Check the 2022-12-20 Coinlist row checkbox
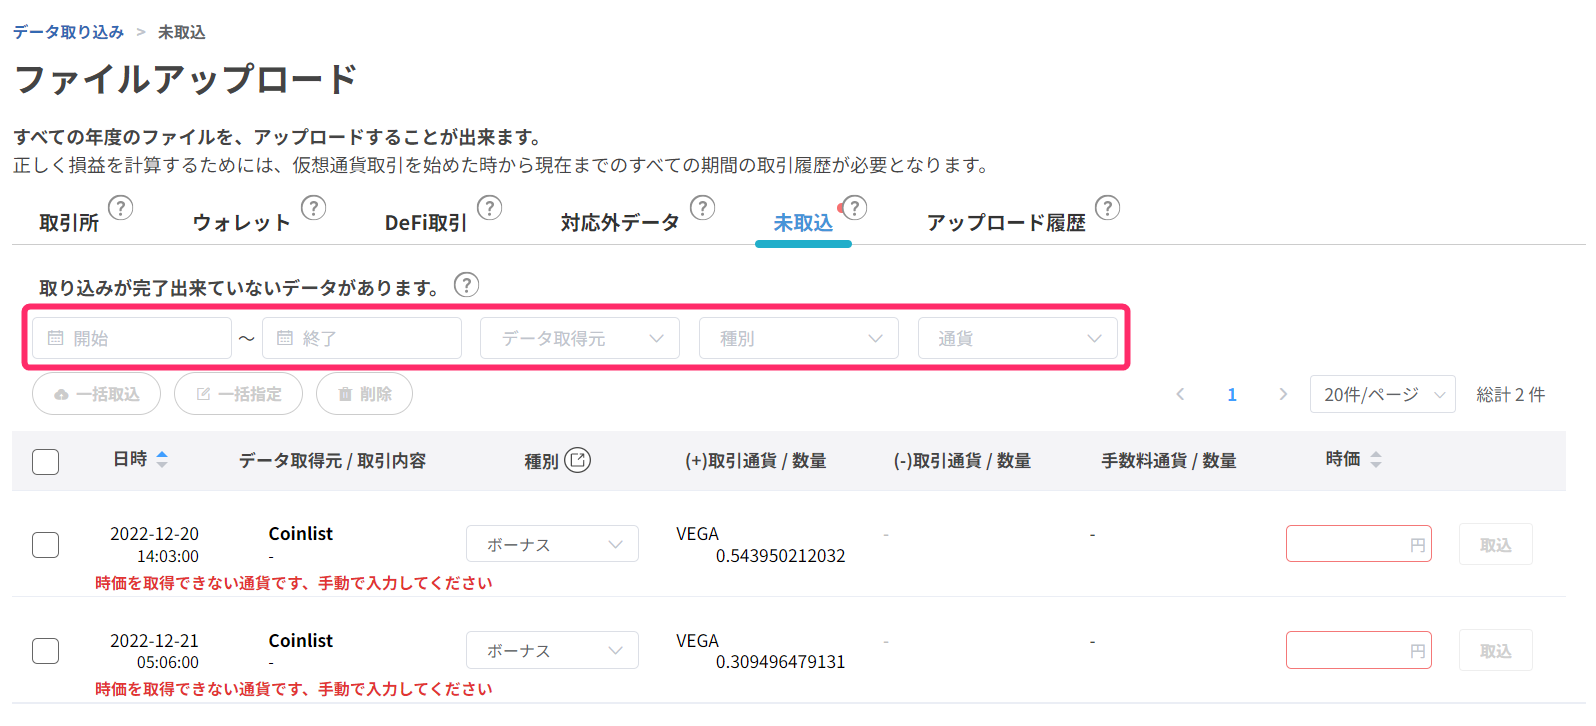Viewport: 1596px width, 726px height. (46, 545)
